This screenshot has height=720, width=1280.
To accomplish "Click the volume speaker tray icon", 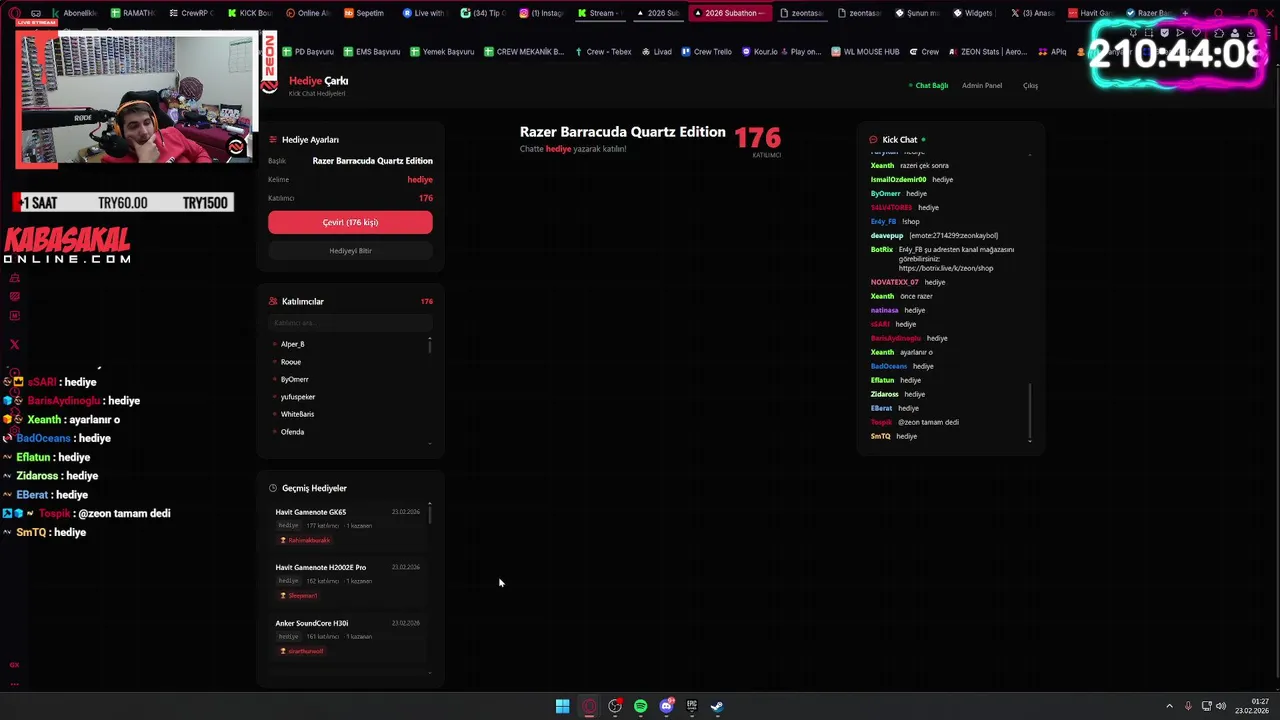I will tap(1221, 706).
